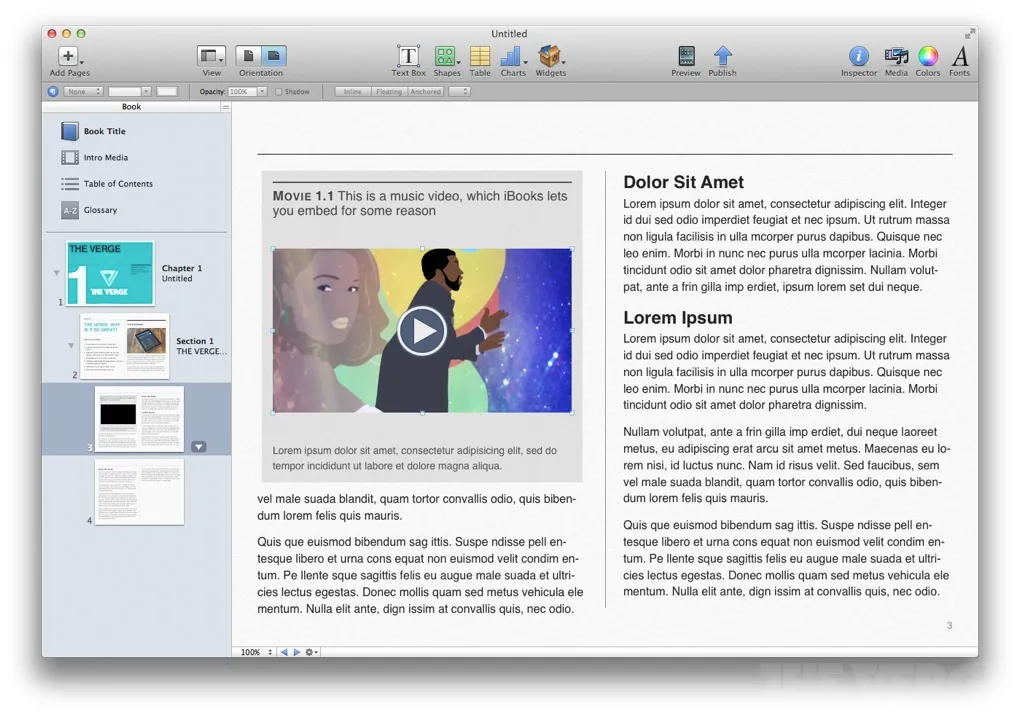The image size is (1020, 715).
Task: Click the Lorem Ipsum heading
Action: pos(677,317)
